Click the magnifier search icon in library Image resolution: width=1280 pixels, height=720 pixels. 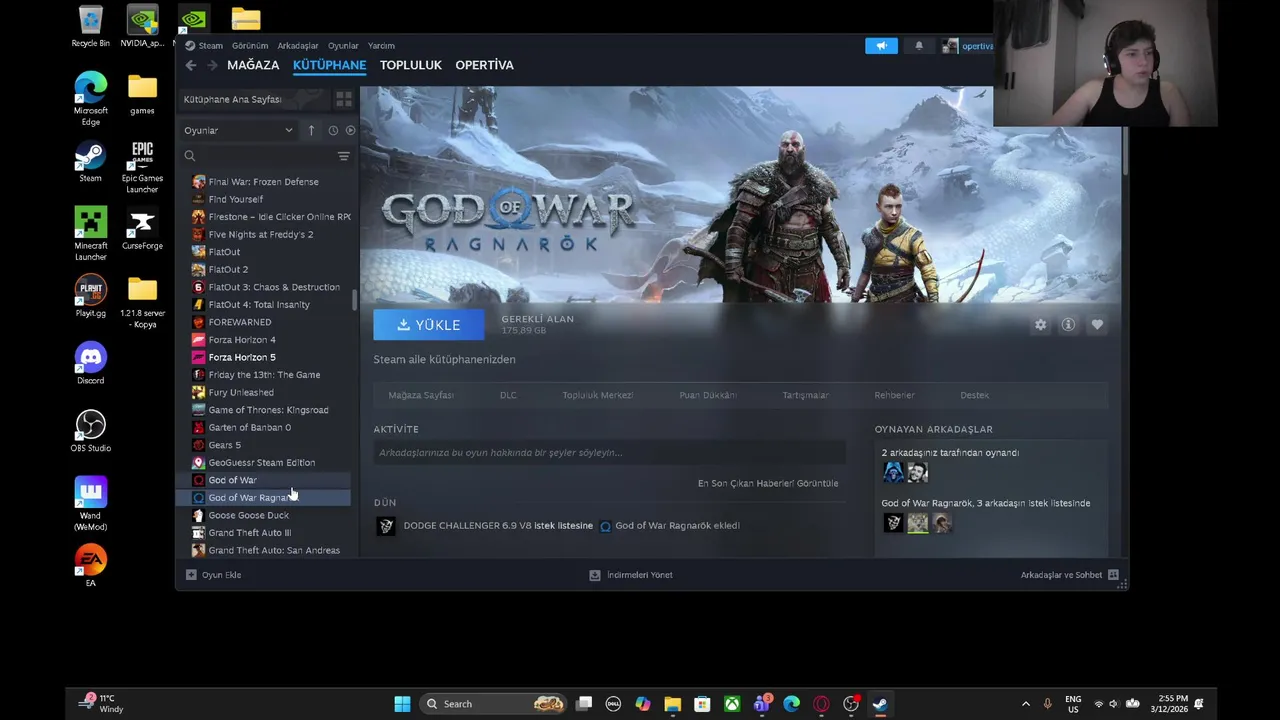coord(190,156)
